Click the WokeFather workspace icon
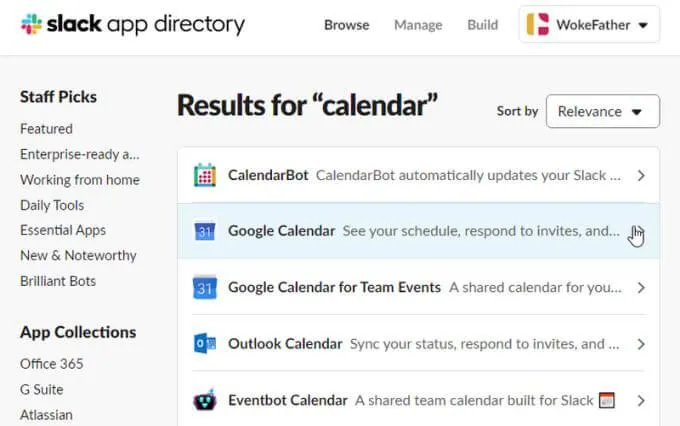 pyautogui.click(x=538, y=24)
